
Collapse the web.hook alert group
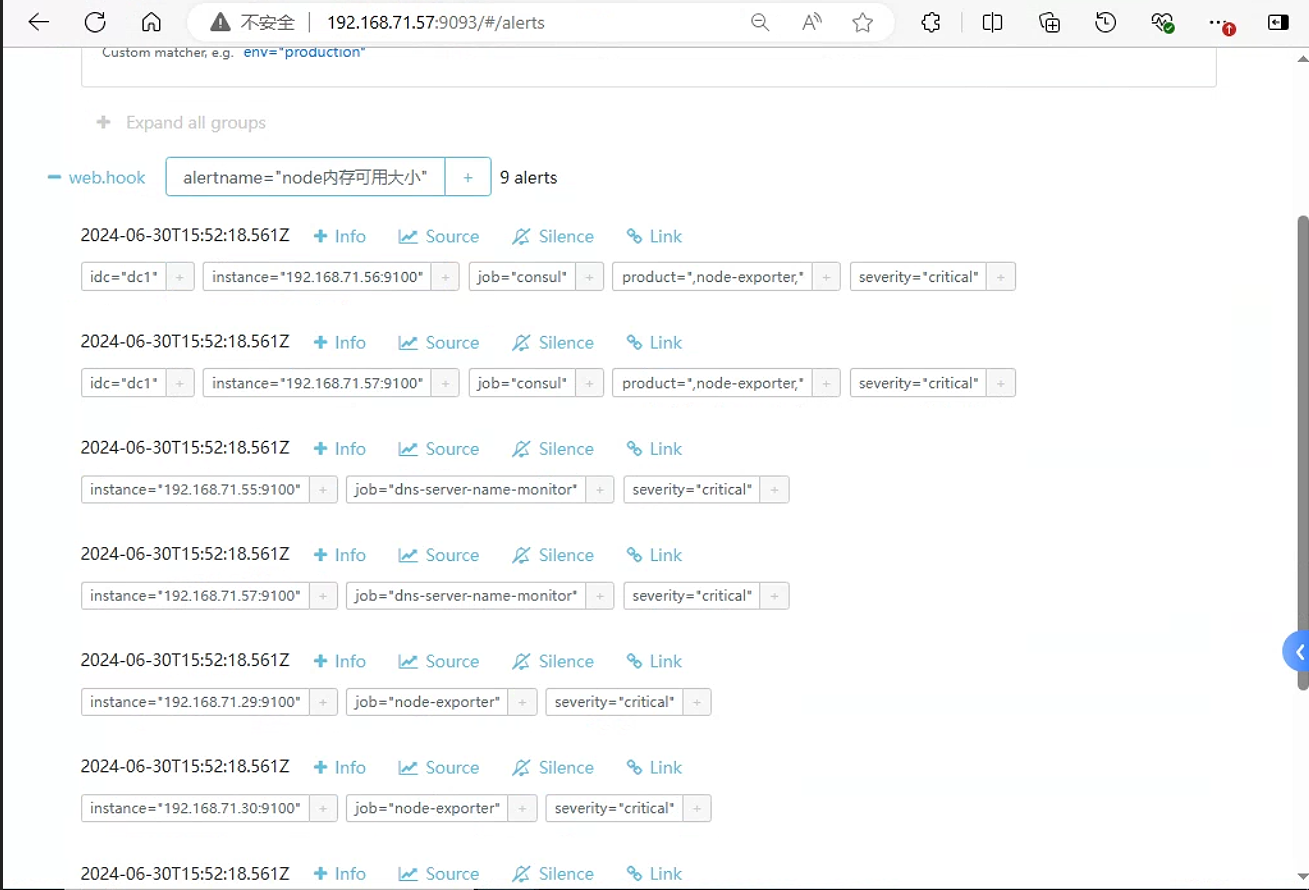click(96, 177)
